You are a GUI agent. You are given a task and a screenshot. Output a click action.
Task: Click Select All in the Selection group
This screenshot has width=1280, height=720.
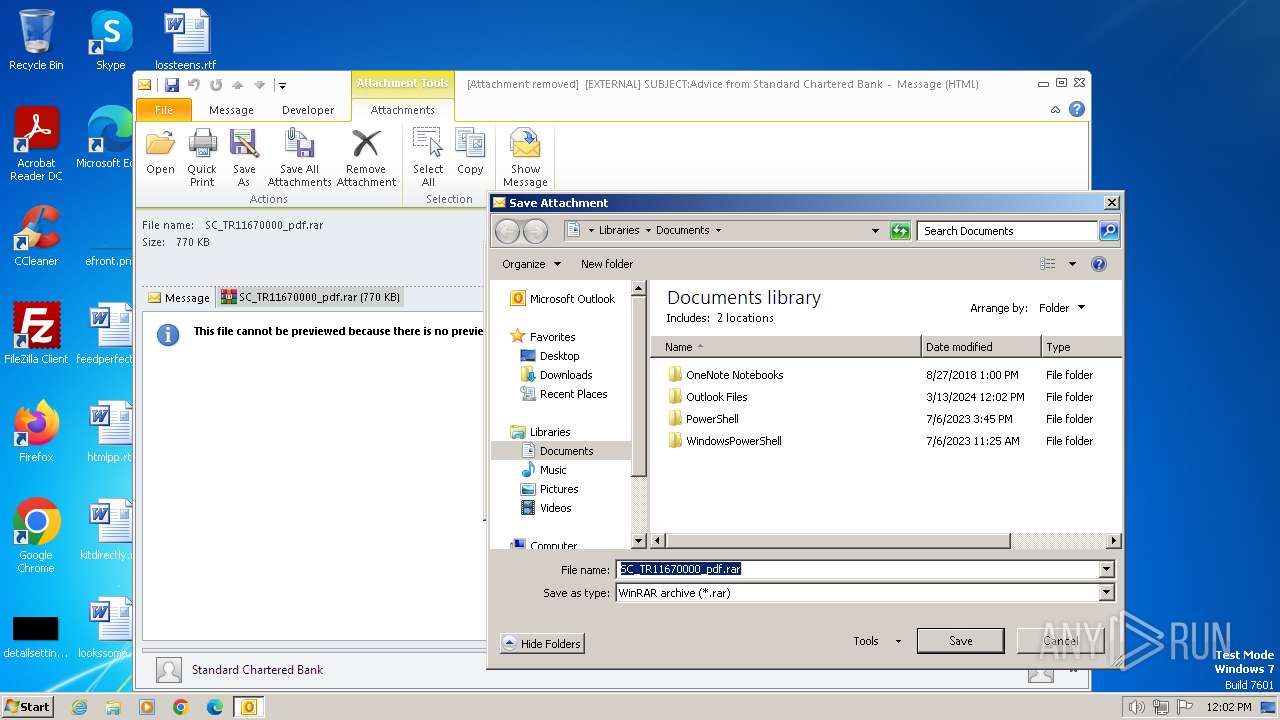click(x=428, y=157)
